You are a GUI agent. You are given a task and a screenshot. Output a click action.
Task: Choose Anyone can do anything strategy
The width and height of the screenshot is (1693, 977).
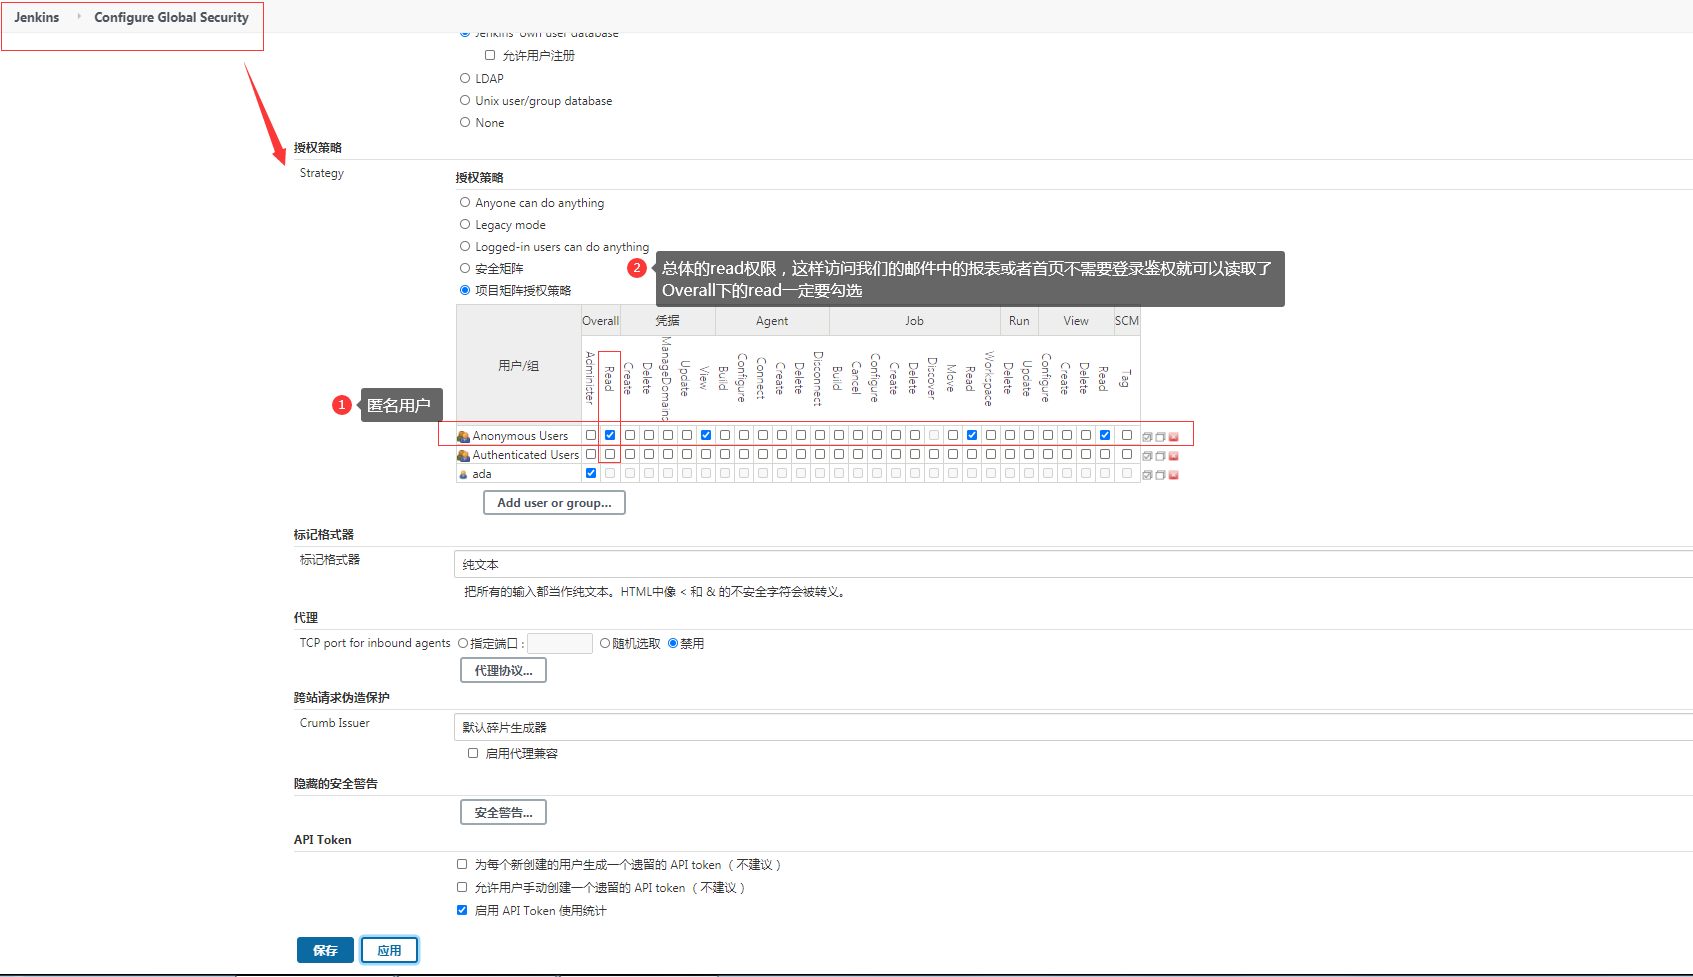[465, 202]
